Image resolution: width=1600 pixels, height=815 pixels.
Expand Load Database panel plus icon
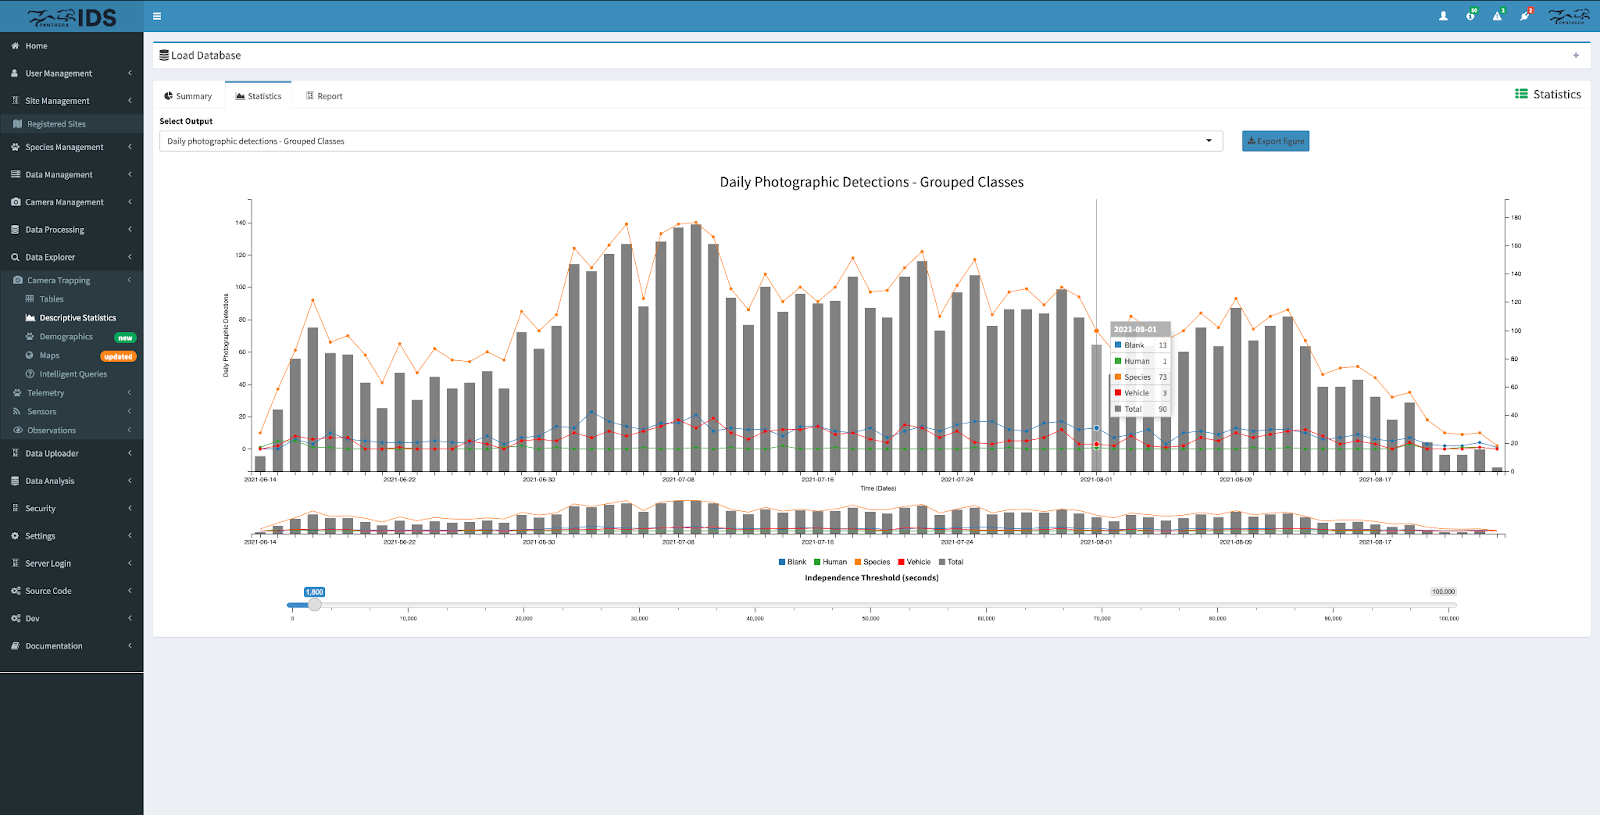[1576, 55]
